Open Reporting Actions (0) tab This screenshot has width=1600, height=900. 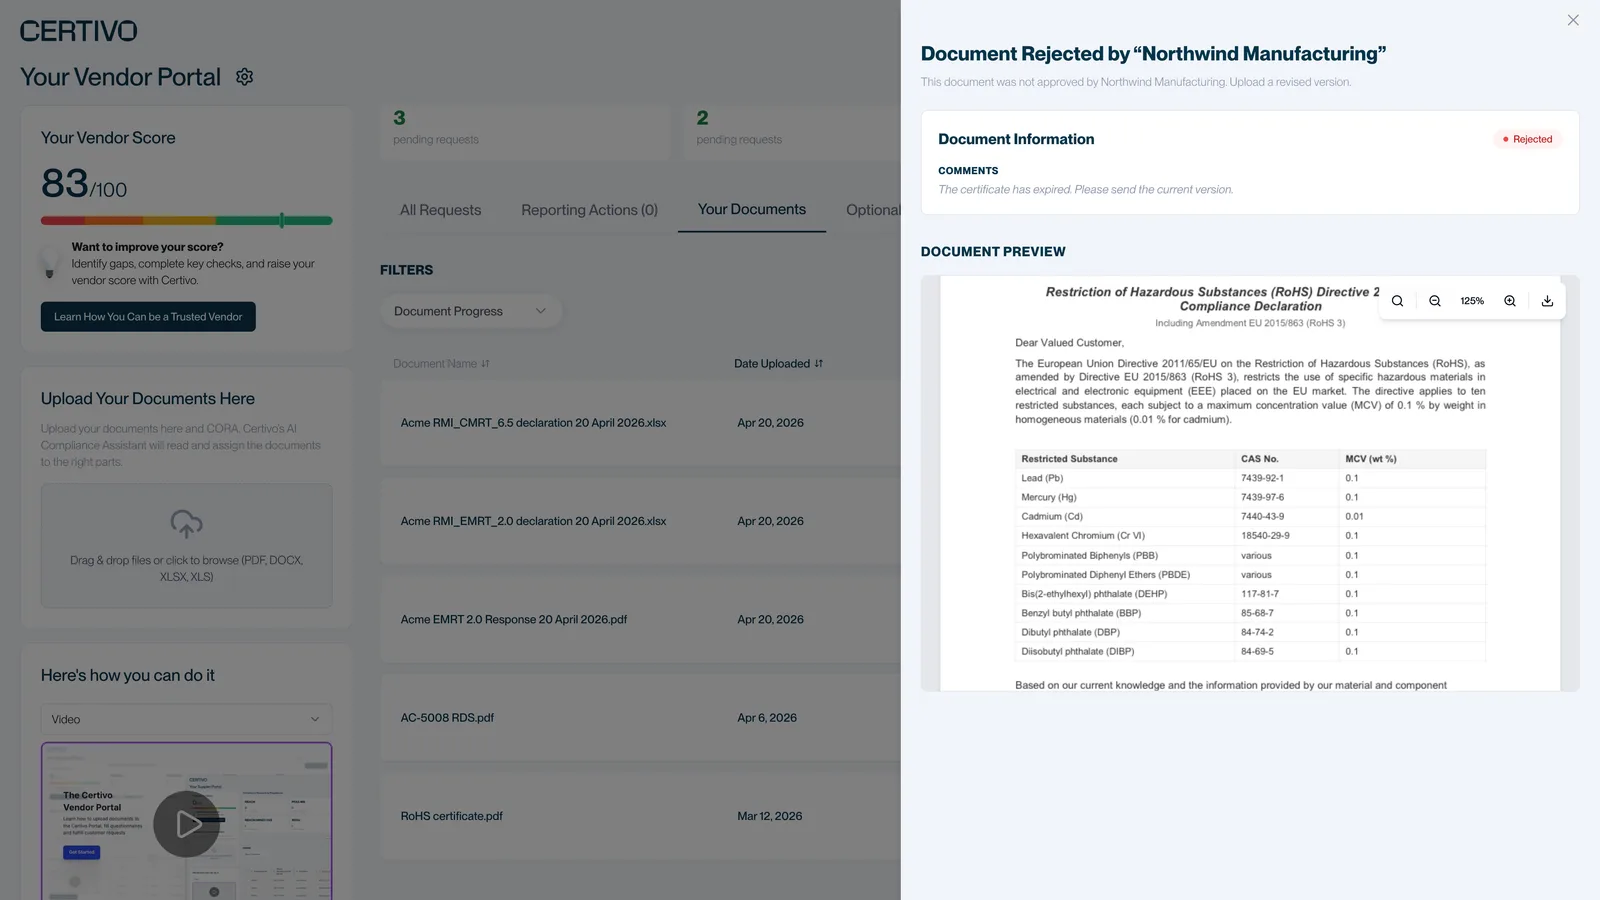coord(589,210)
